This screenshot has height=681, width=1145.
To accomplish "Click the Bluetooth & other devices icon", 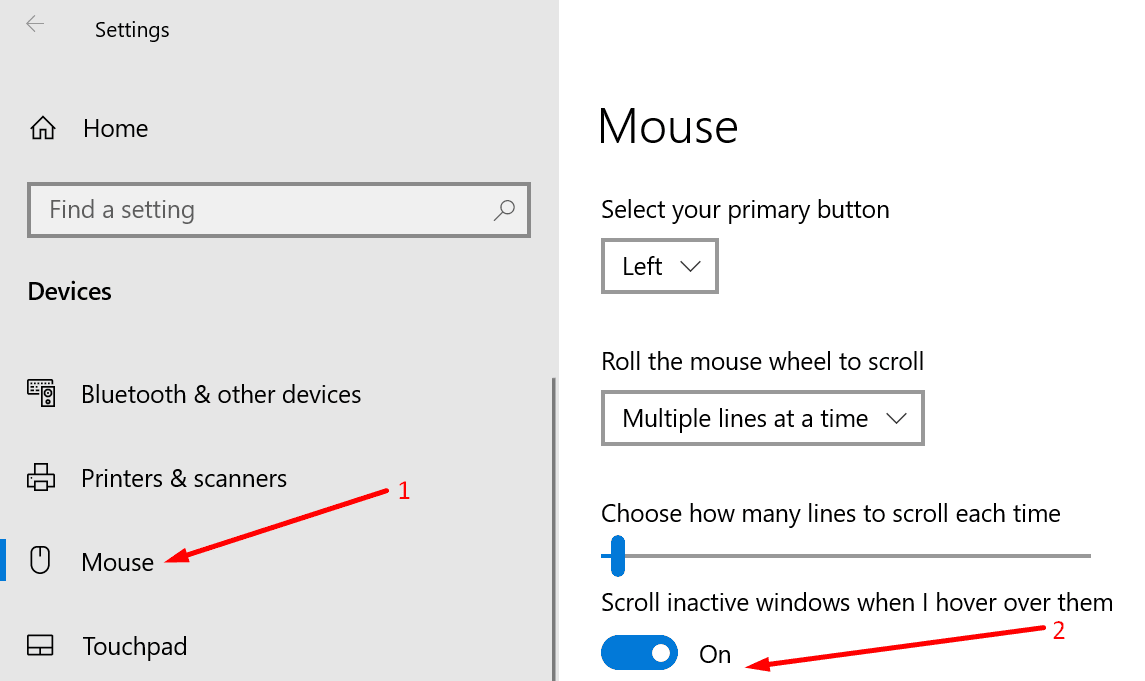I will click(x=41, y=393).
